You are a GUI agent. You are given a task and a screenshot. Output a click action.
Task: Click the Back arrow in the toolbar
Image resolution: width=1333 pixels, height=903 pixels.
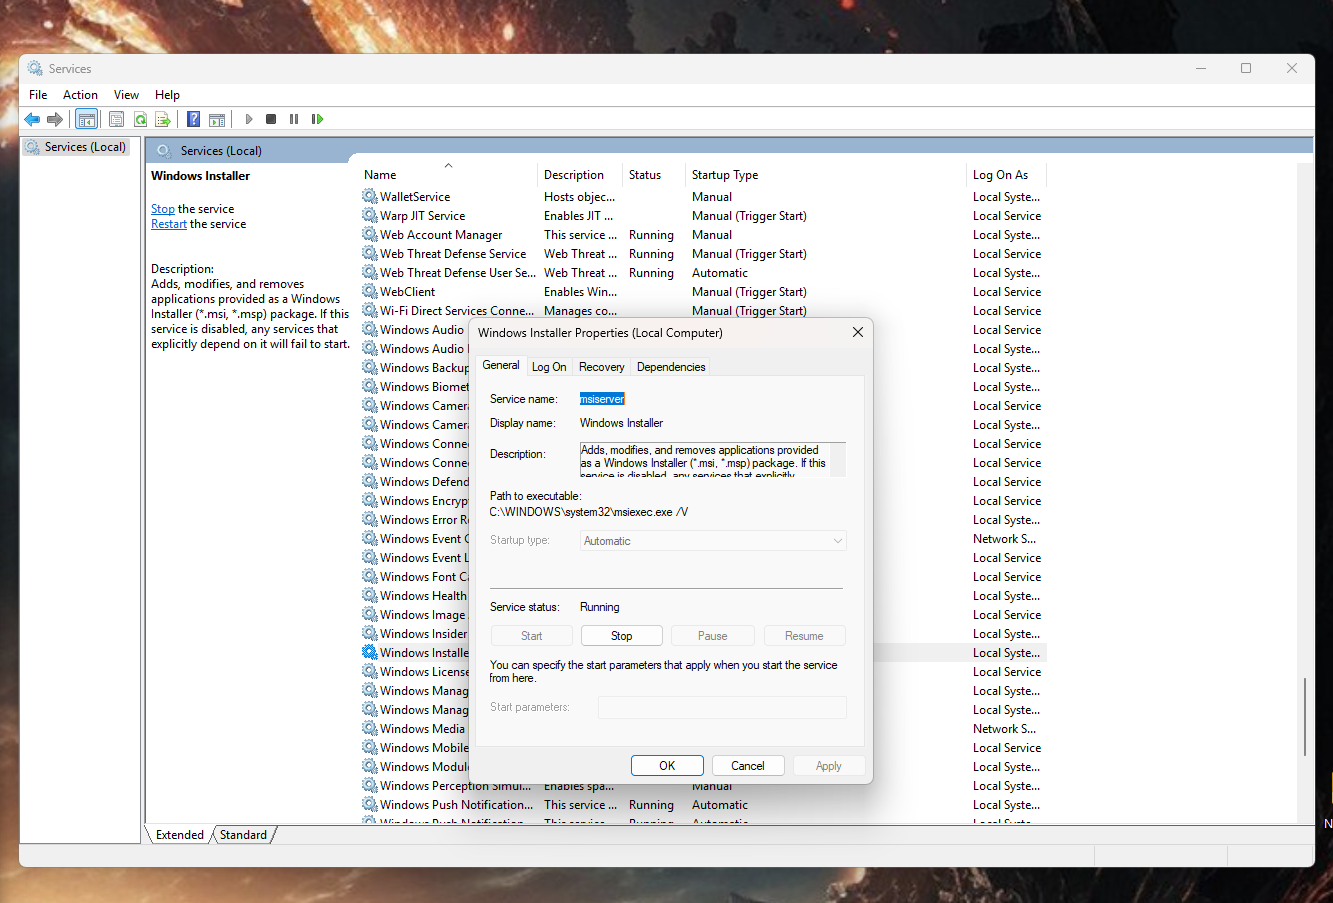(x=32, y=119)
